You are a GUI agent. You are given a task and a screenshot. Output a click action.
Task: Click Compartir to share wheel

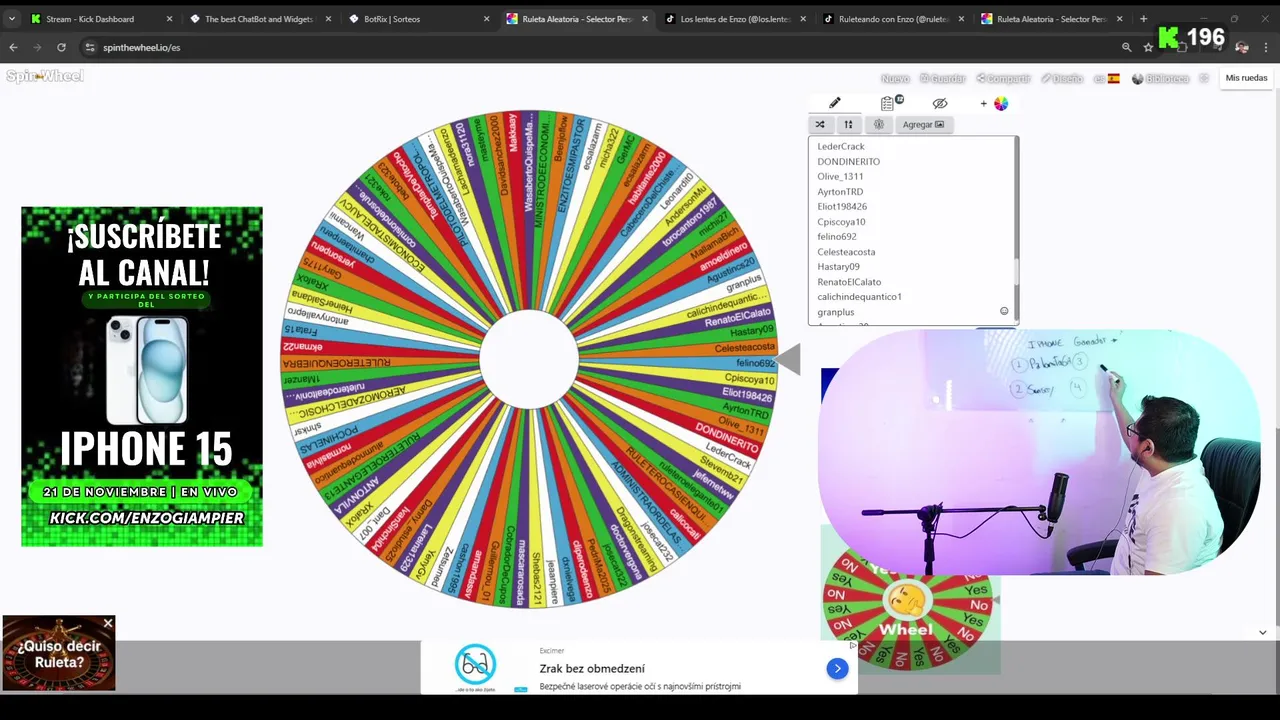pyautogui.click(x=1003, y=78)
